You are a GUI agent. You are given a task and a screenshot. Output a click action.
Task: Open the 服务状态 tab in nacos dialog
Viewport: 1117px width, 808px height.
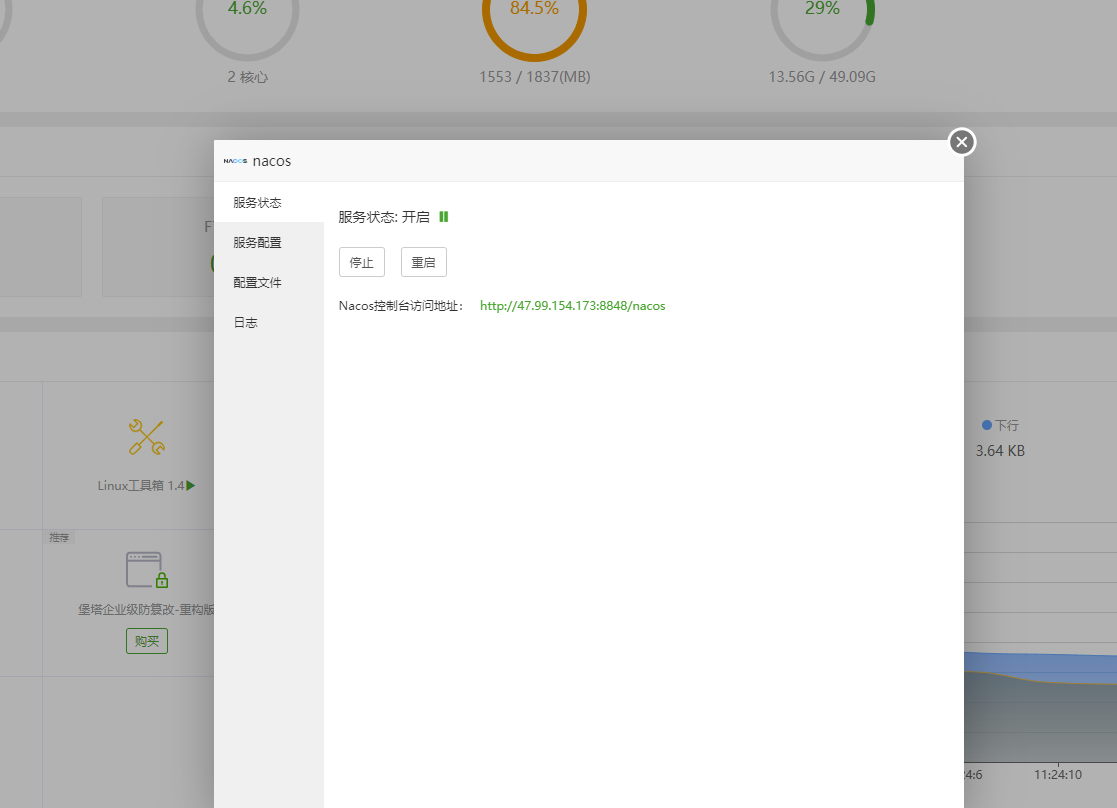269,202
